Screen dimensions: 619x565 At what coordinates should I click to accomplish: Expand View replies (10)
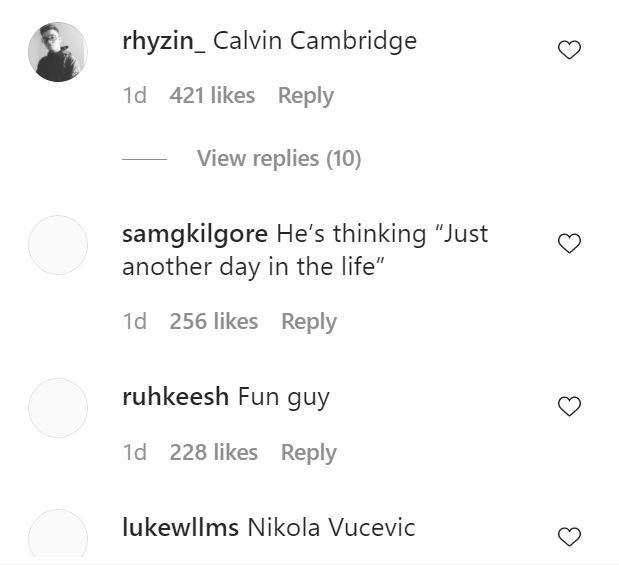point(279,158)
